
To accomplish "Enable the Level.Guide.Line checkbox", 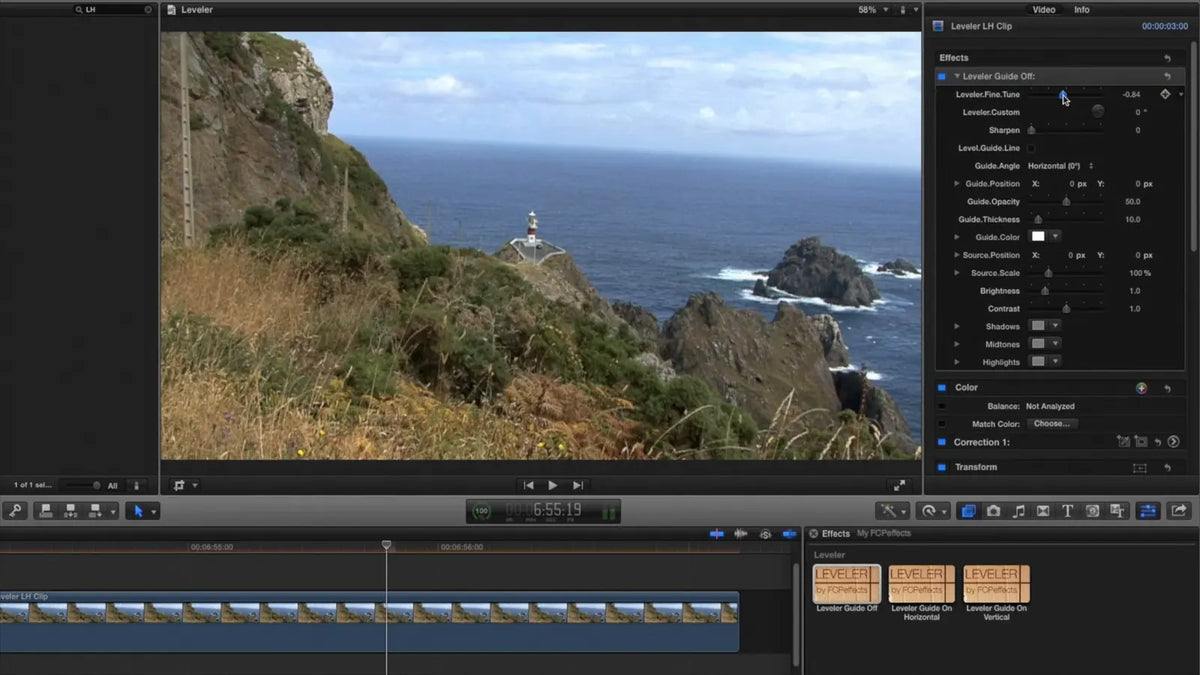I will coord(1032,148).
